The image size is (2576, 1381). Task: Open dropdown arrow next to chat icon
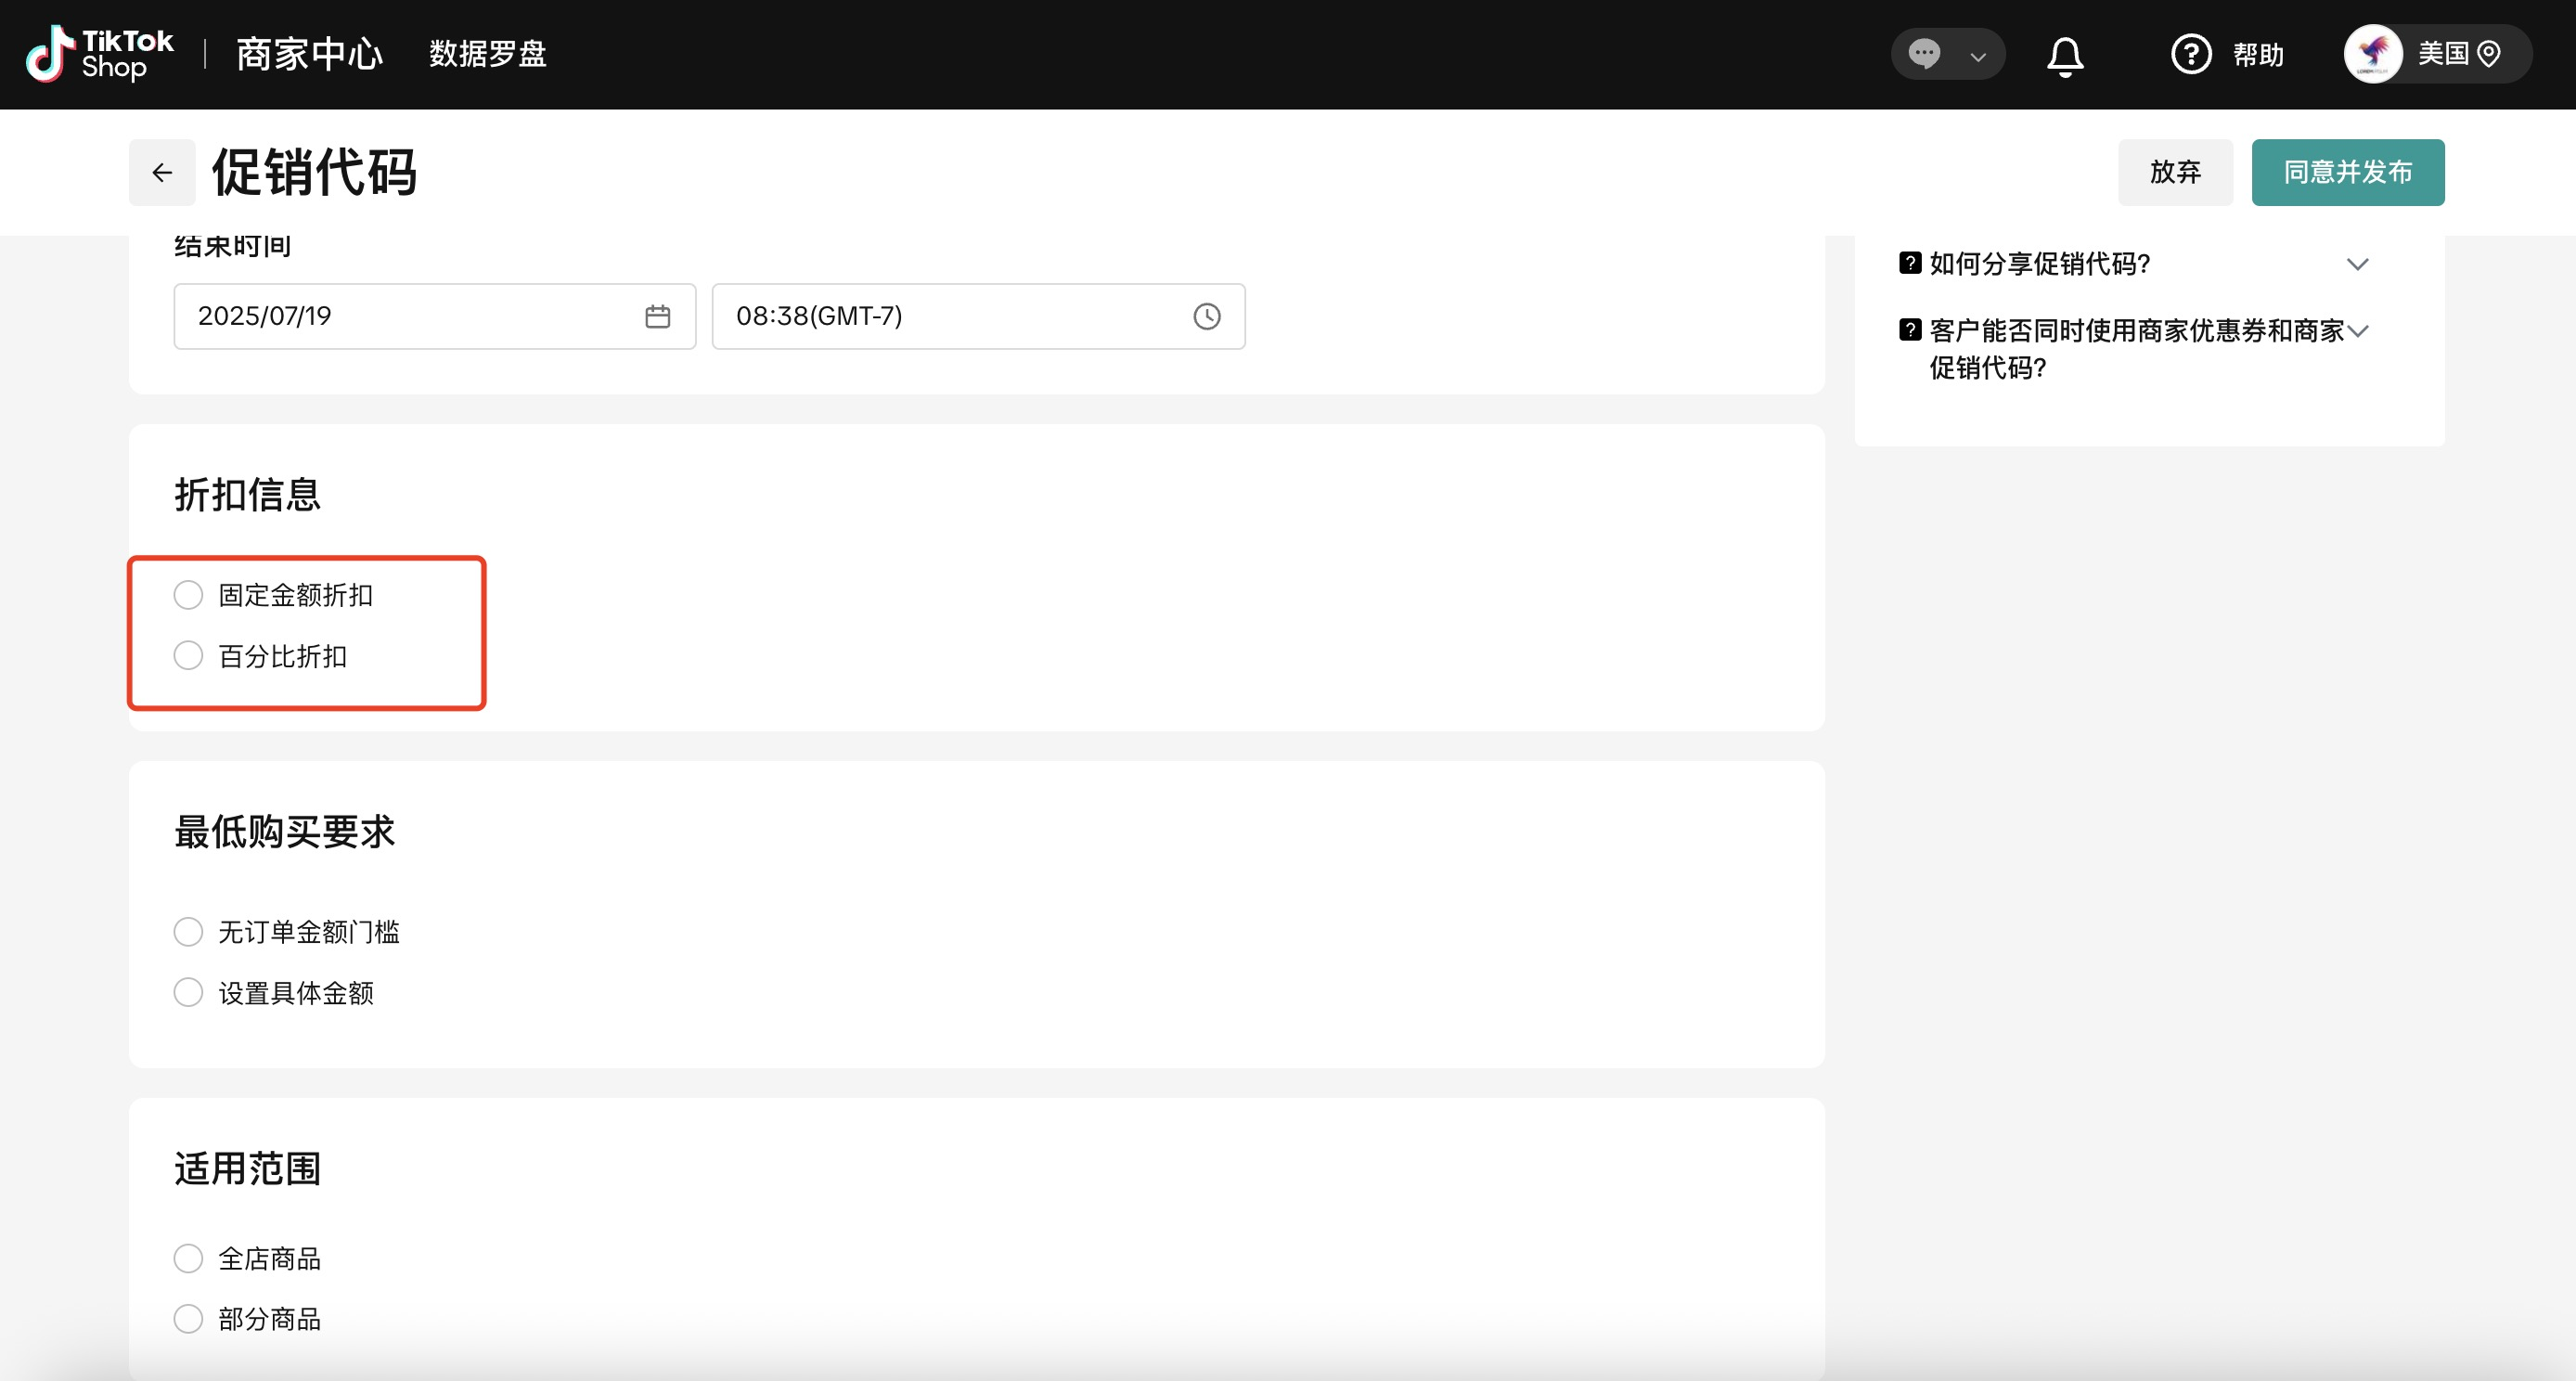[1977, 57]
